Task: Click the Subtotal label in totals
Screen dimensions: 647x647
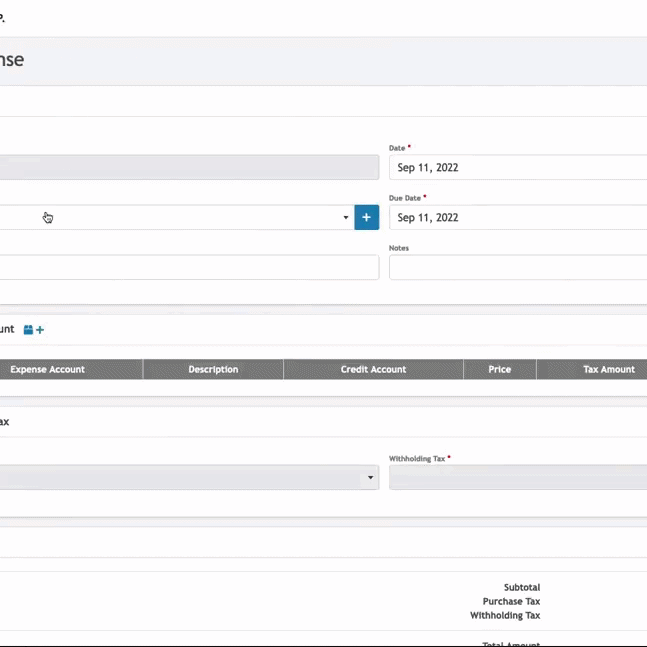Action: [x=522, y=588]
